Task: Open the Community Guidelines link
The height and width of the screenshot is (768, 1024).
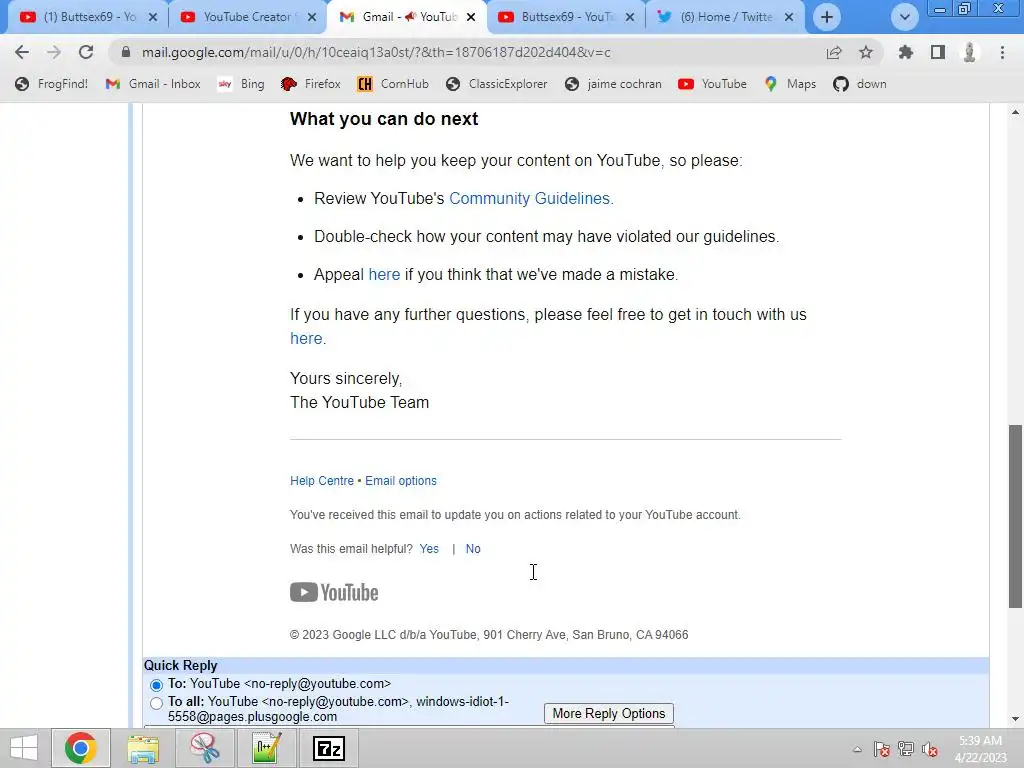Action: pos(531,199)
